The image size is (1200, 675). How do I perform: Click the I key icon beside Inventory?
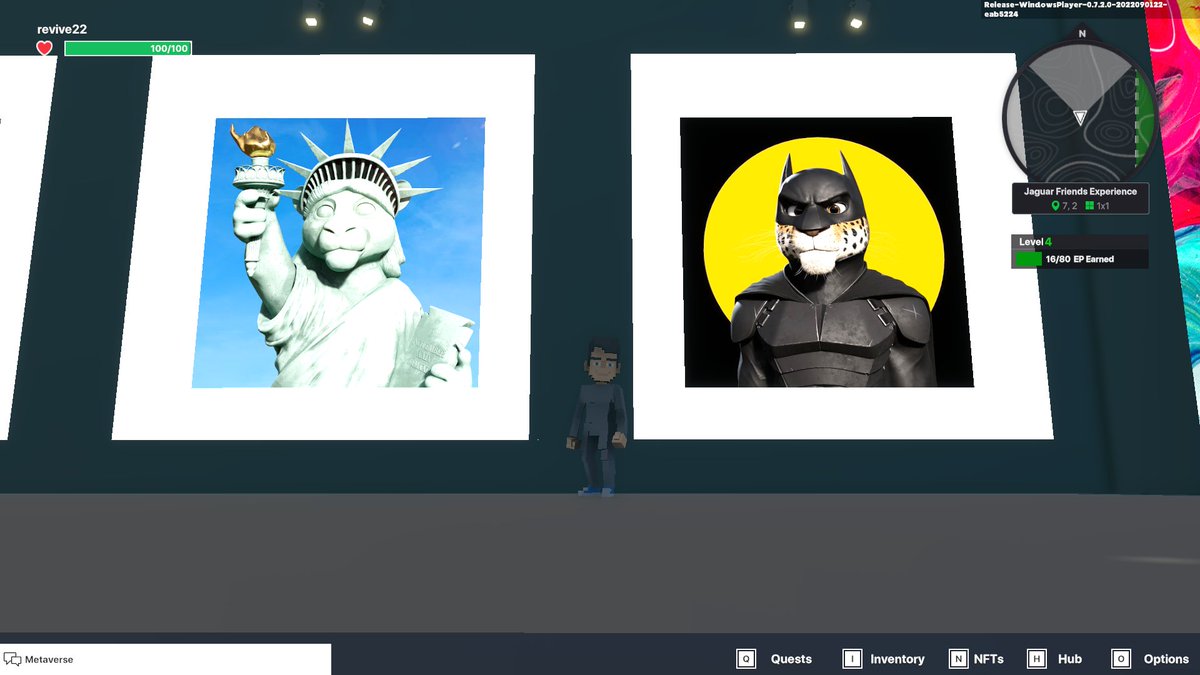[852, 659]
